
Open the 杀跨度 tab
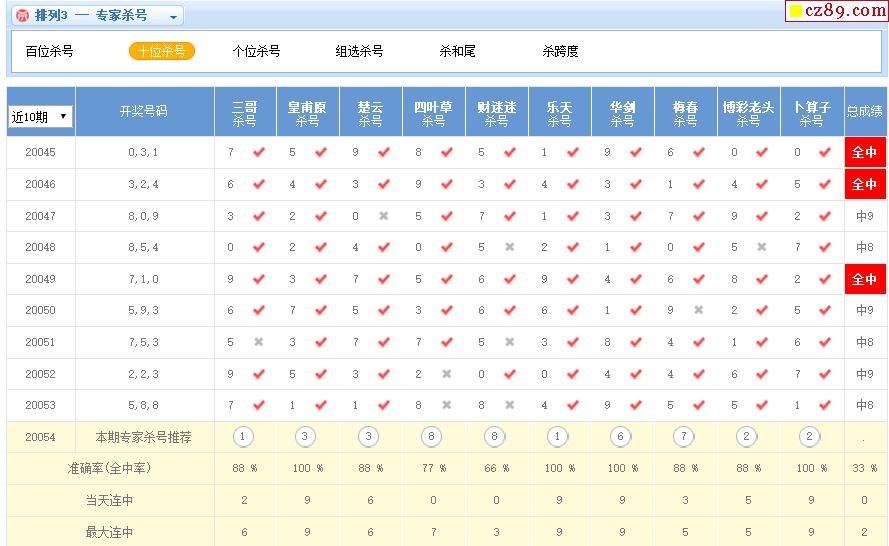coord(560,51)
